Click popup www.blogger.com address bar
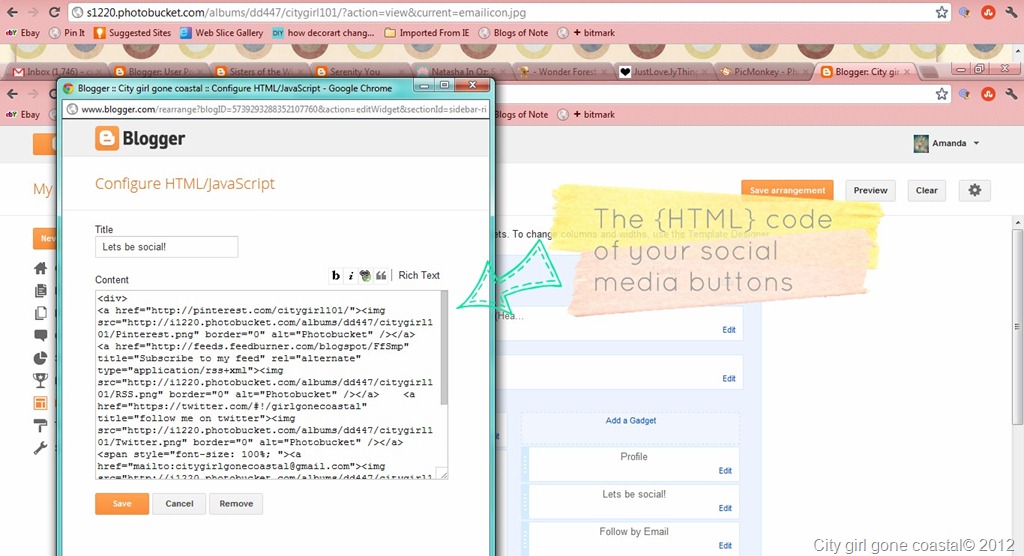1024x556 pixels. pos(277,109)
